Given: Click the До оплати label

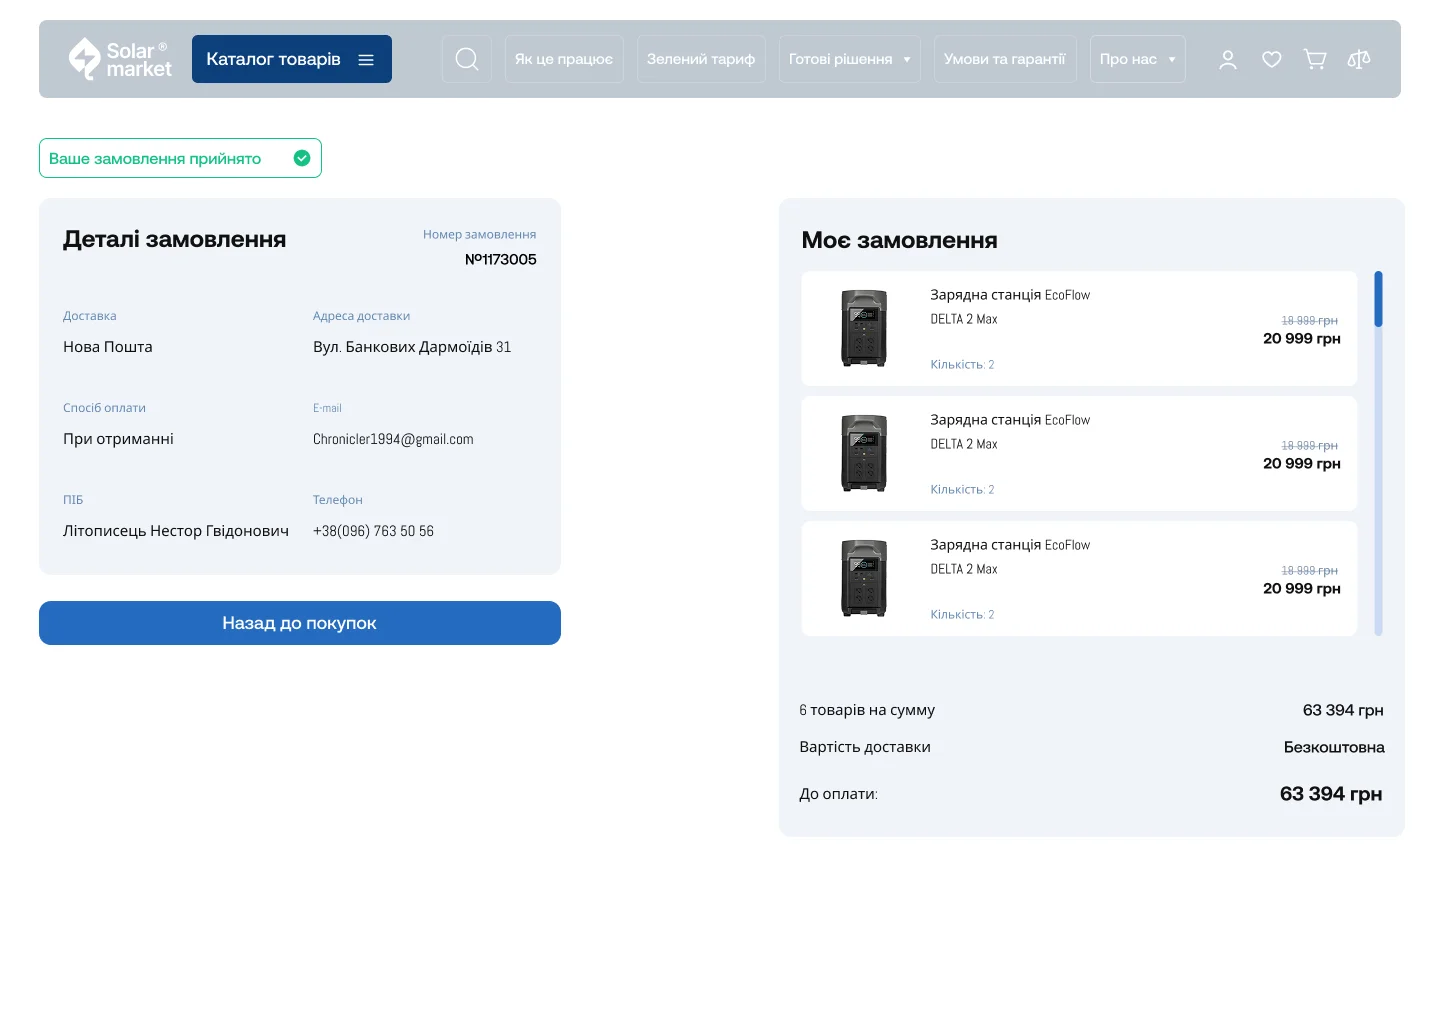Looking at the screenshot, I should click(839, 794).
